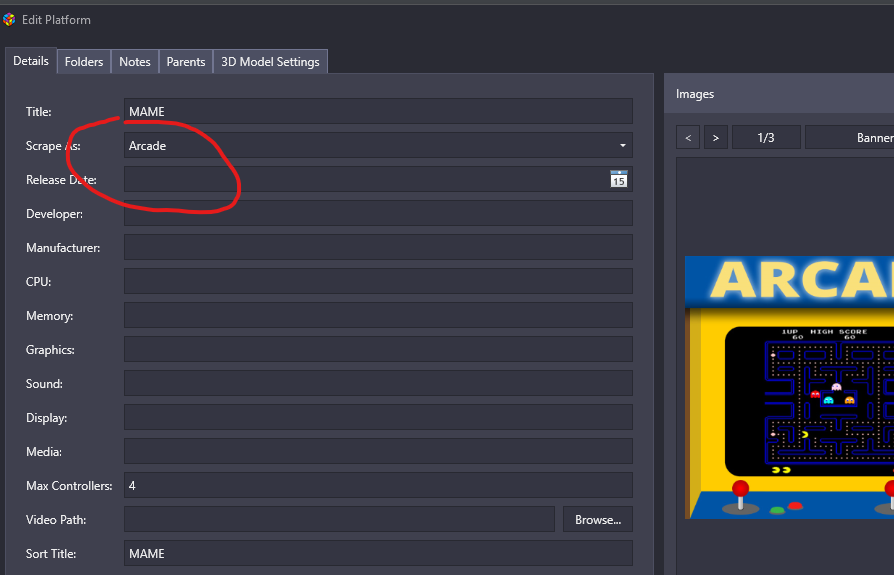This screenshot has width=894, height=575.
Task: Click the Arcade banner image preview
Action: pos(789,388)
